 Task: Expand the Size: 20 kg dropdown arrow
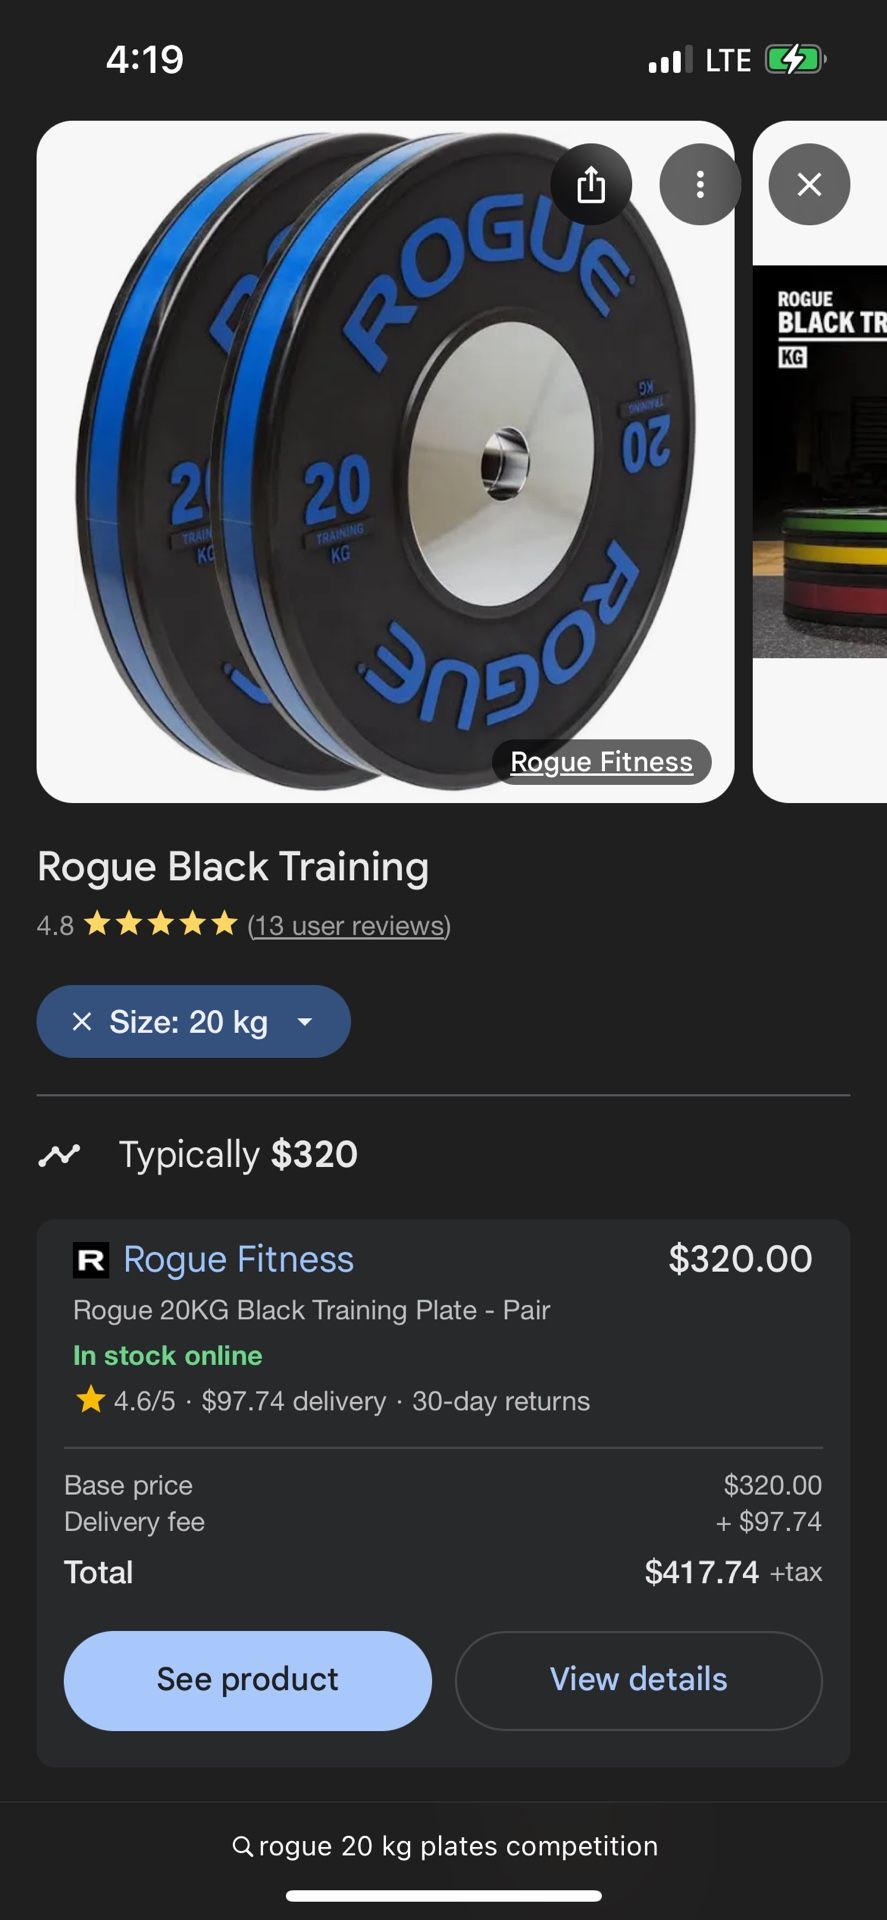pos(305,1021)
